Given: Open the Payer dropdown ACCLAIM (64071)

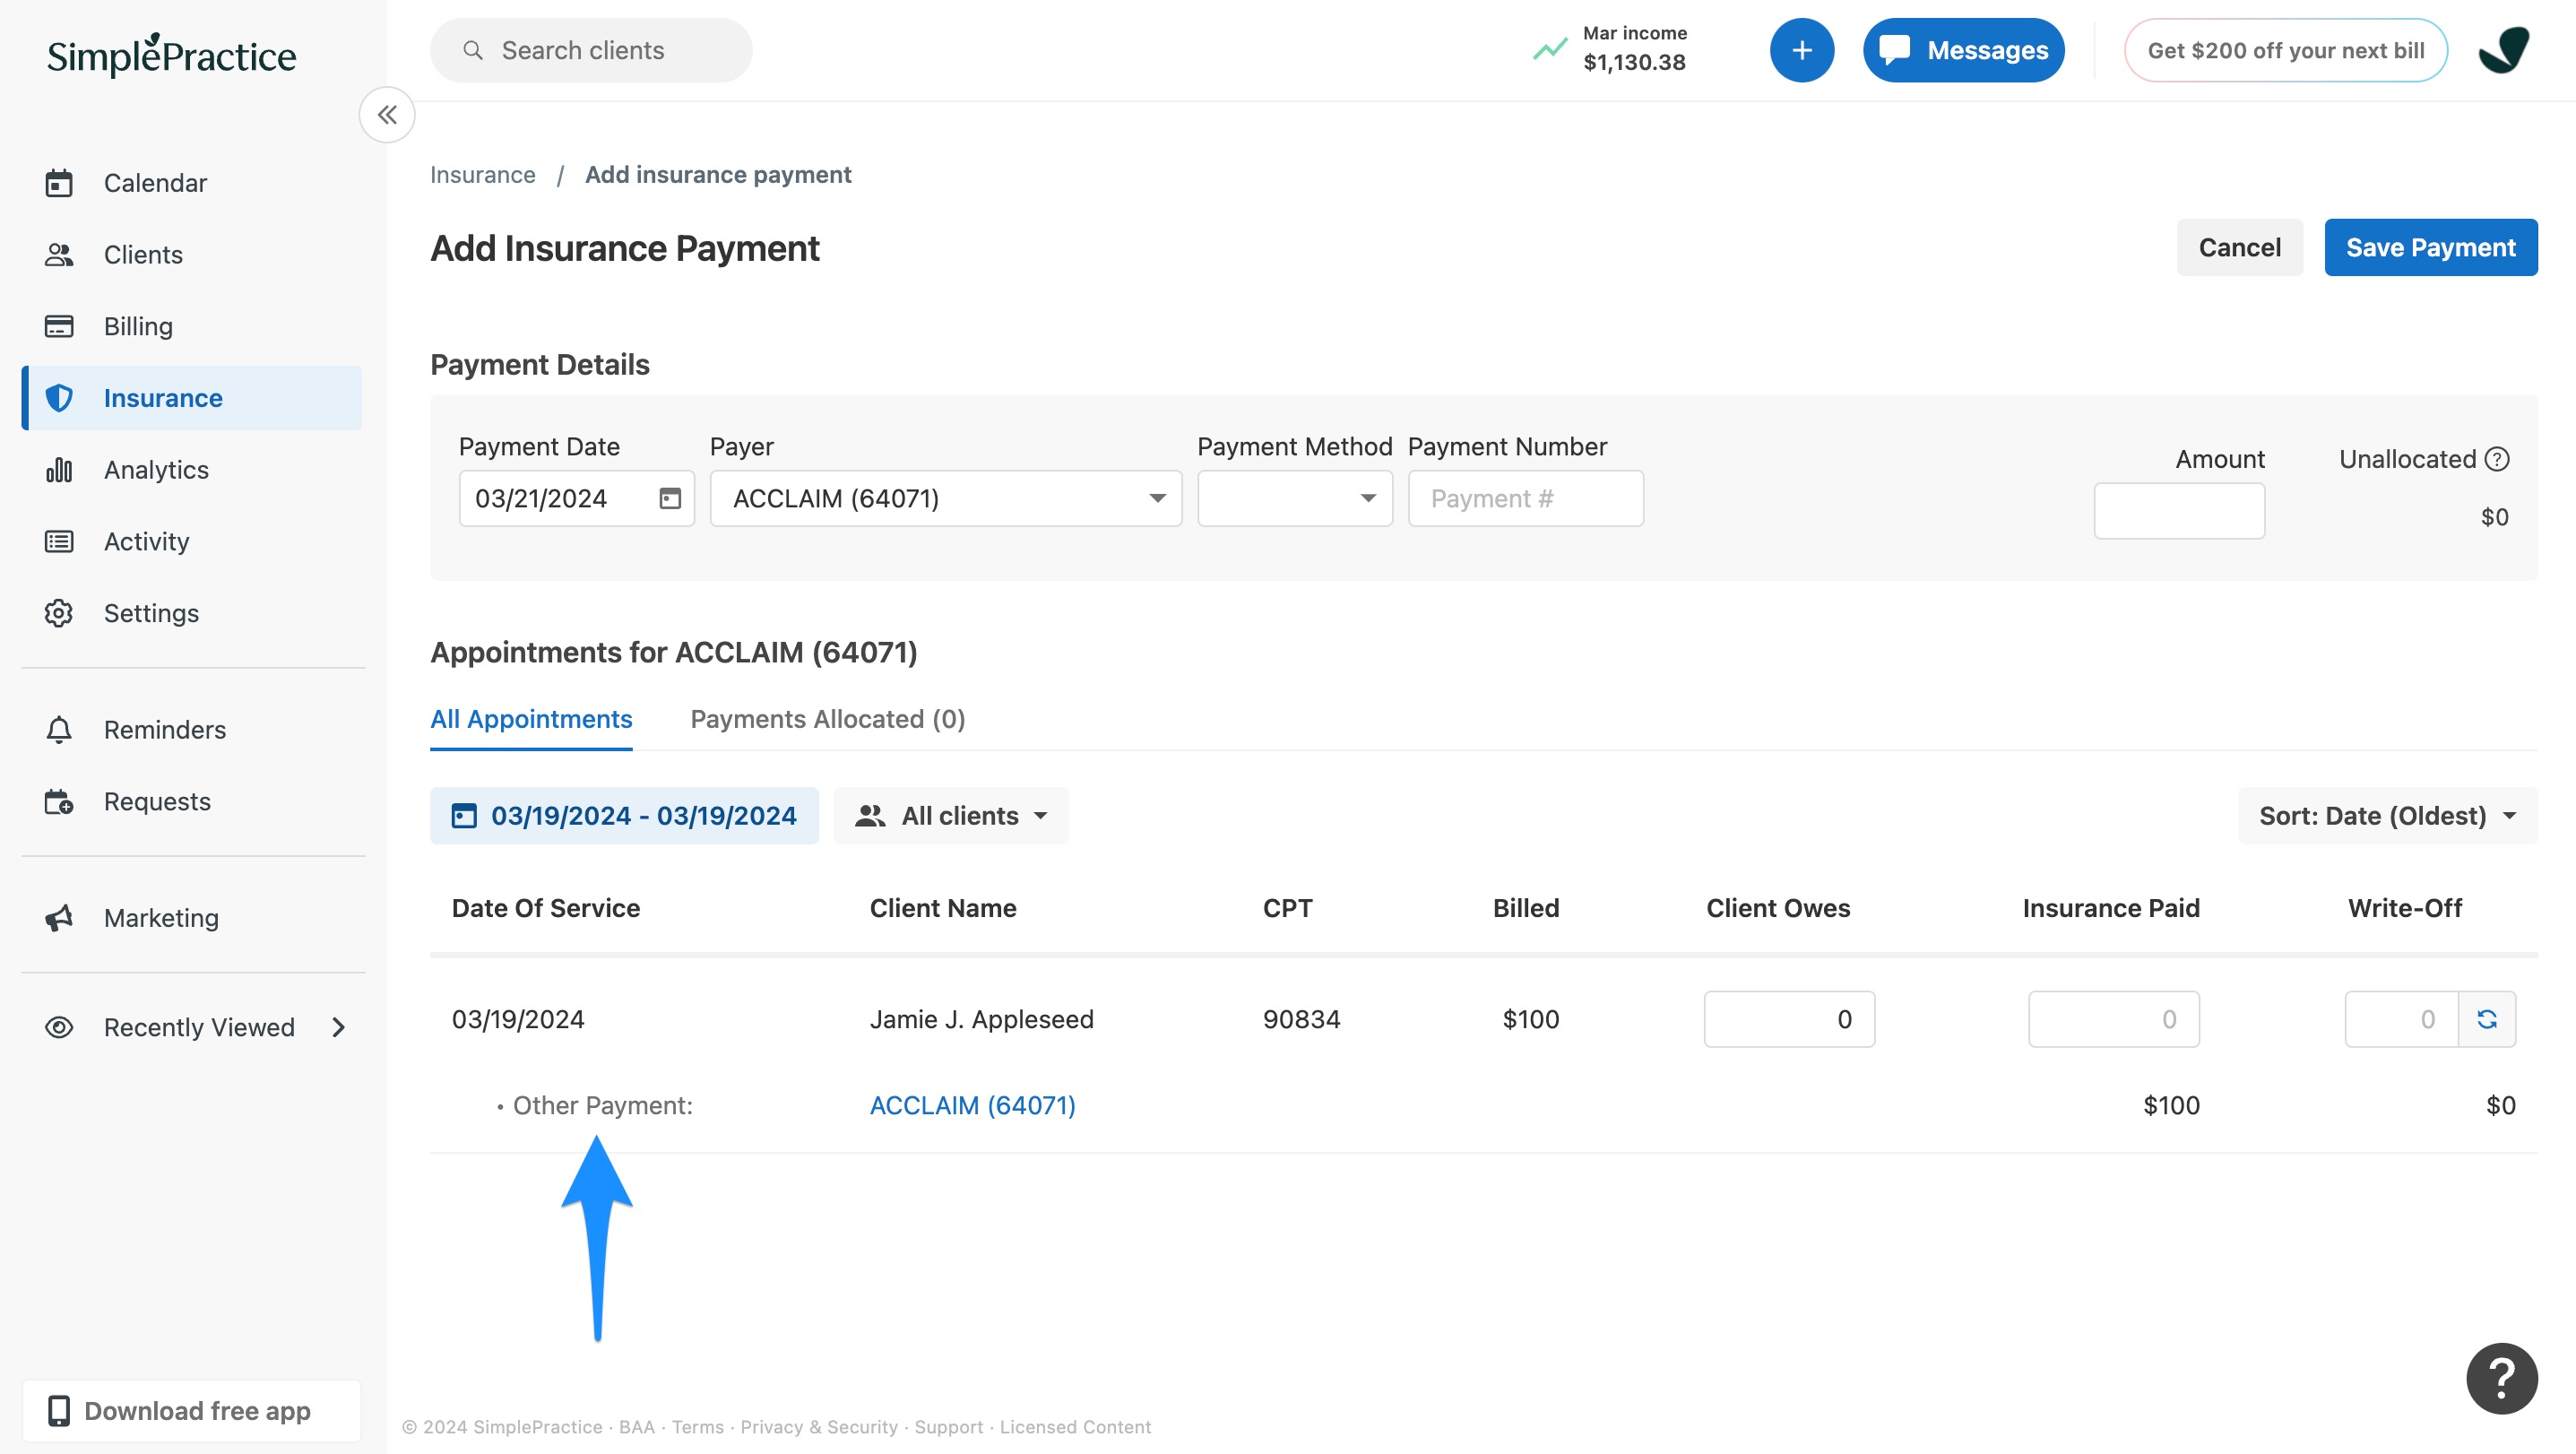Looking at the screenshot, I should (x=945, y=498).
